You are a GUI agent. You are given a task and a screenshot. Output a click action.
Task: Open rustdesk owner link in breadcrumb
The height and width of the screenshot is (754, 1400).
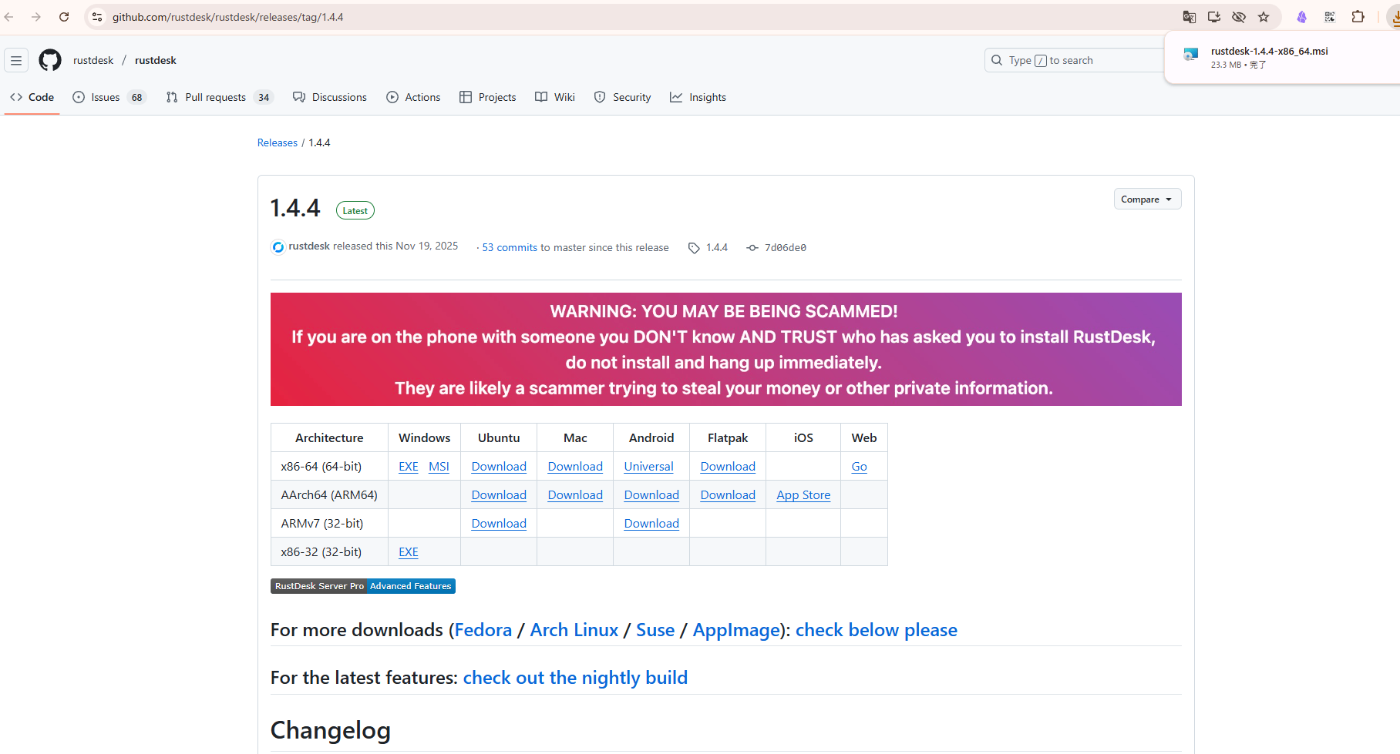[x=93, y=61]
